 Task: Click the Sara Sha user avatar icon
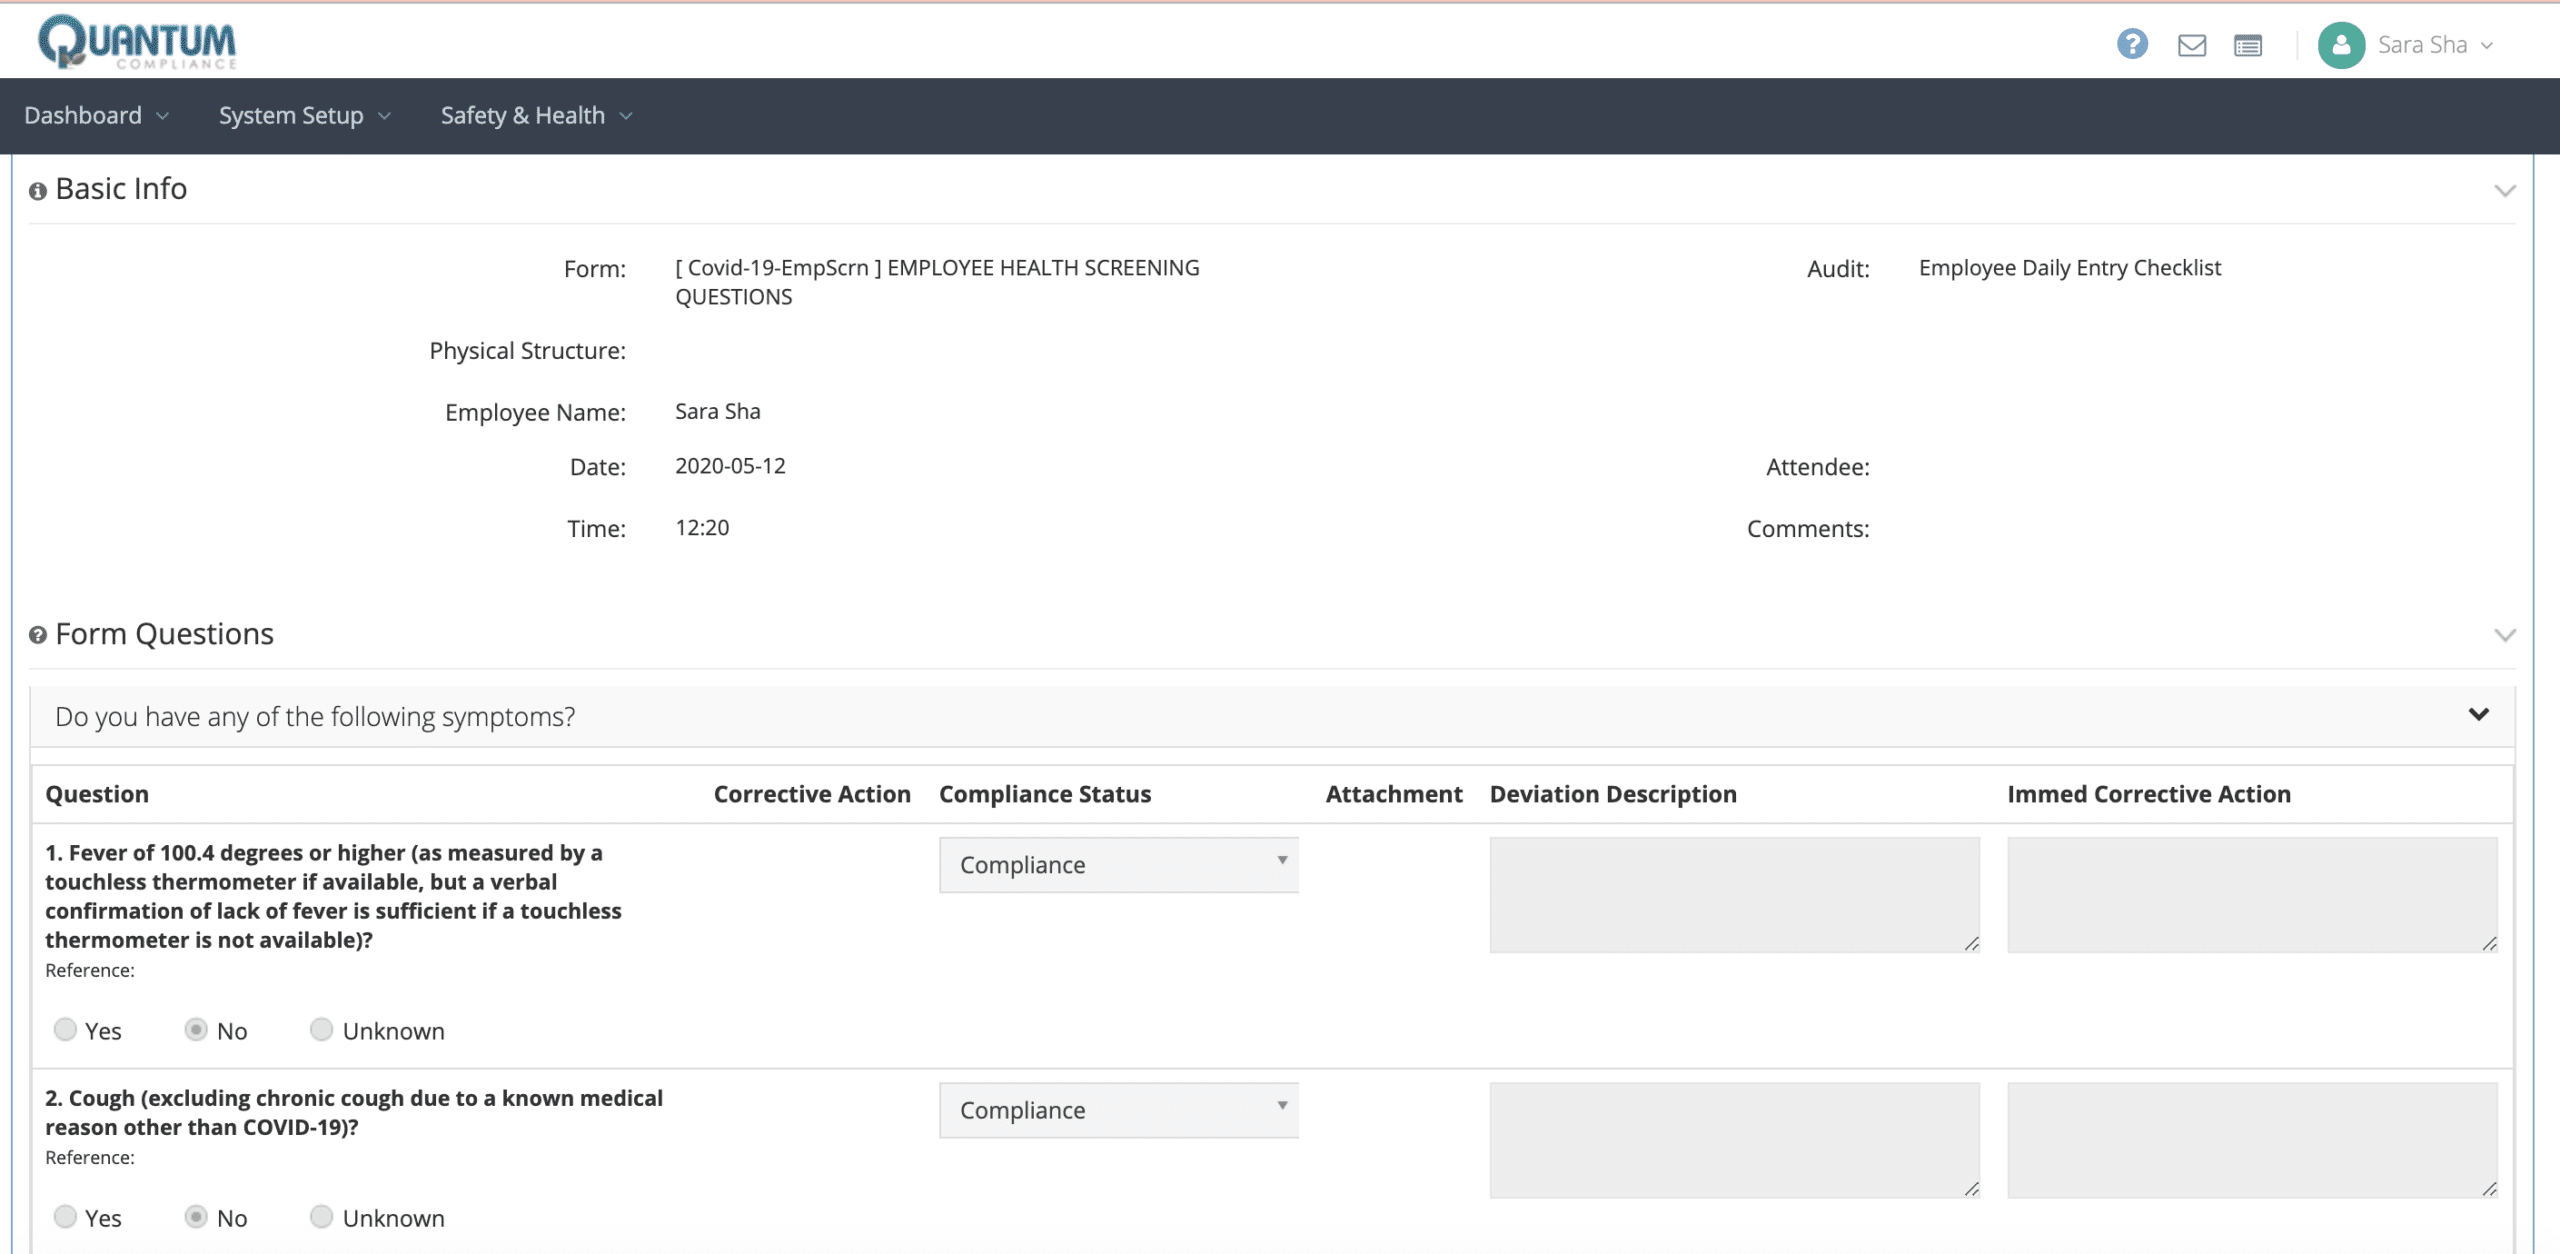[2341, 45]
